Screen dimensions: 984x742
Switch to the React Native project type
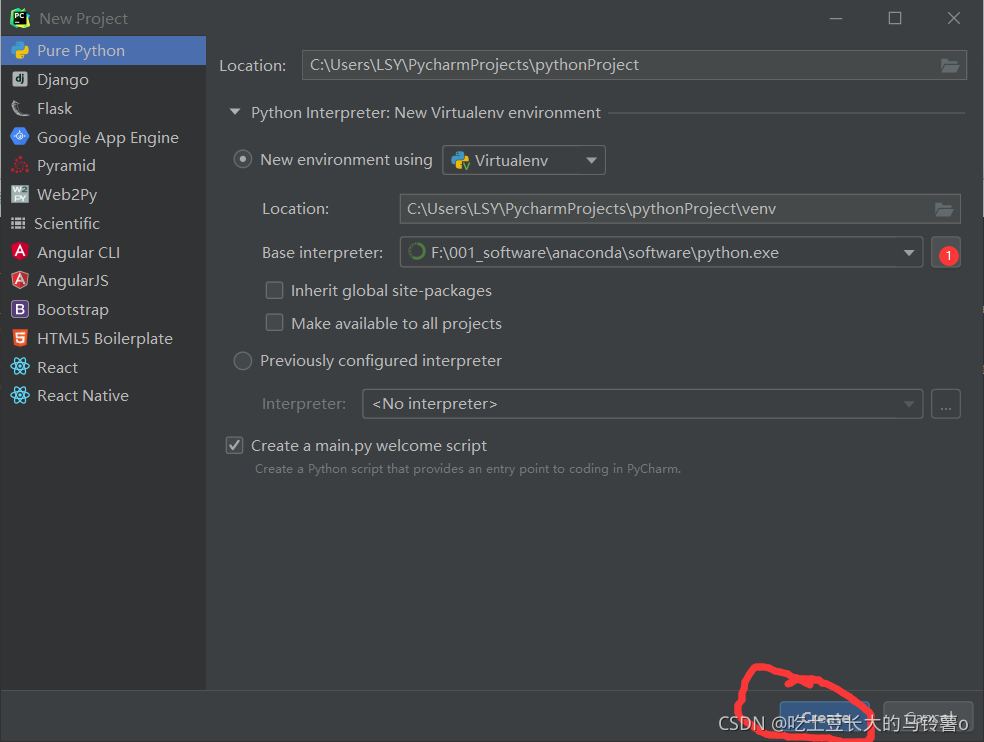click(21, 396)
